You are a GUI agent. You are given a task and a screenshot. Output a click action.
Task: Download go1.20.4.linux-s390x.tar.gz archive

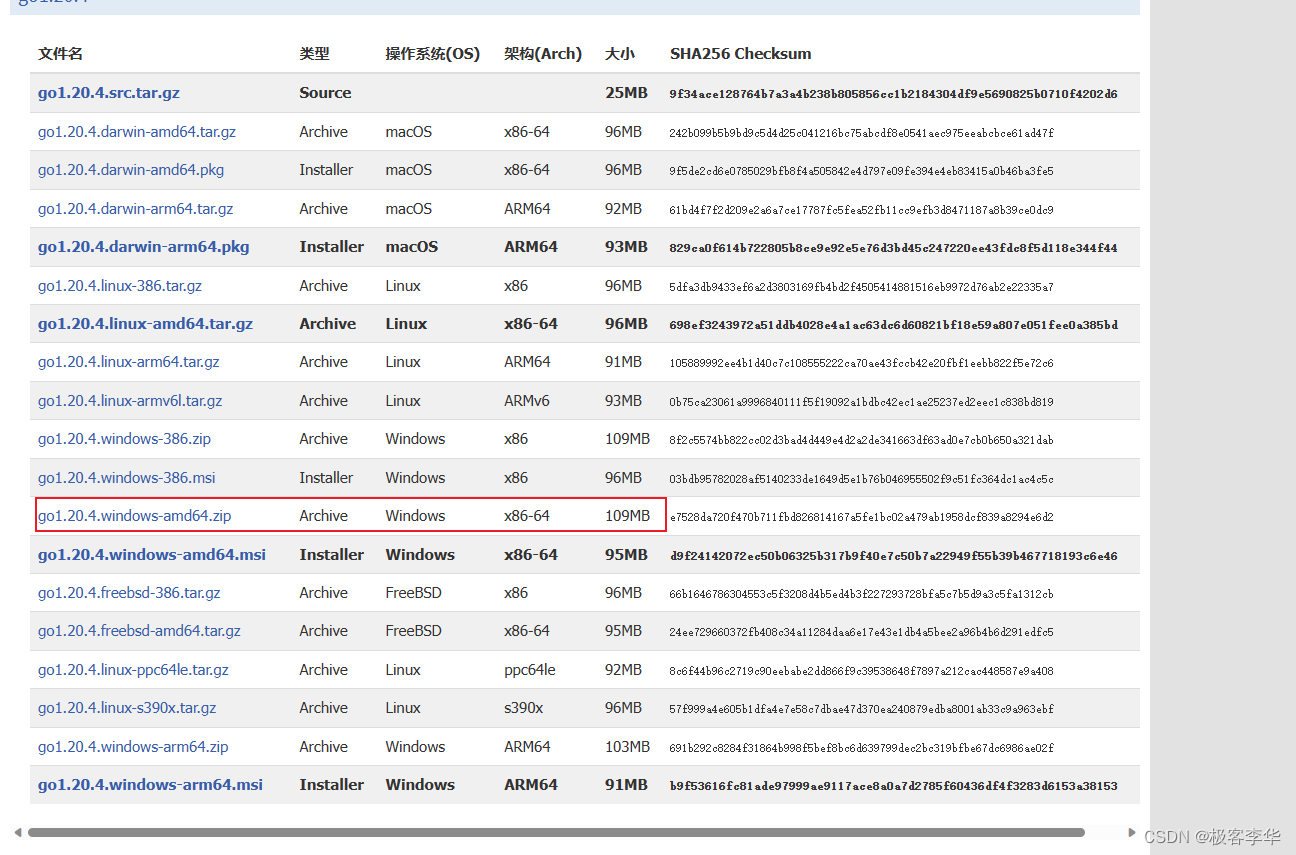(127, 708)
